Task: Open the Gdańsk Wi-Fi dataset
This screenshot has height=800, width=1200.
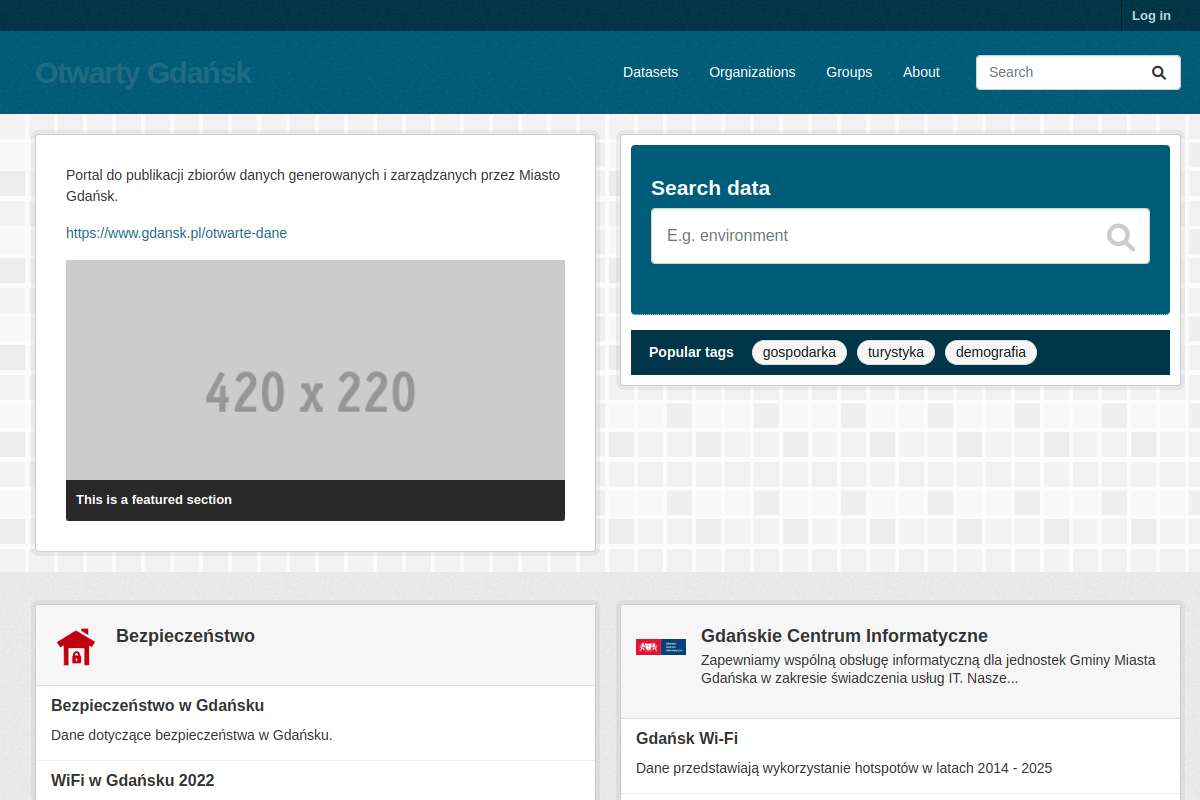Action: (687, 738)
